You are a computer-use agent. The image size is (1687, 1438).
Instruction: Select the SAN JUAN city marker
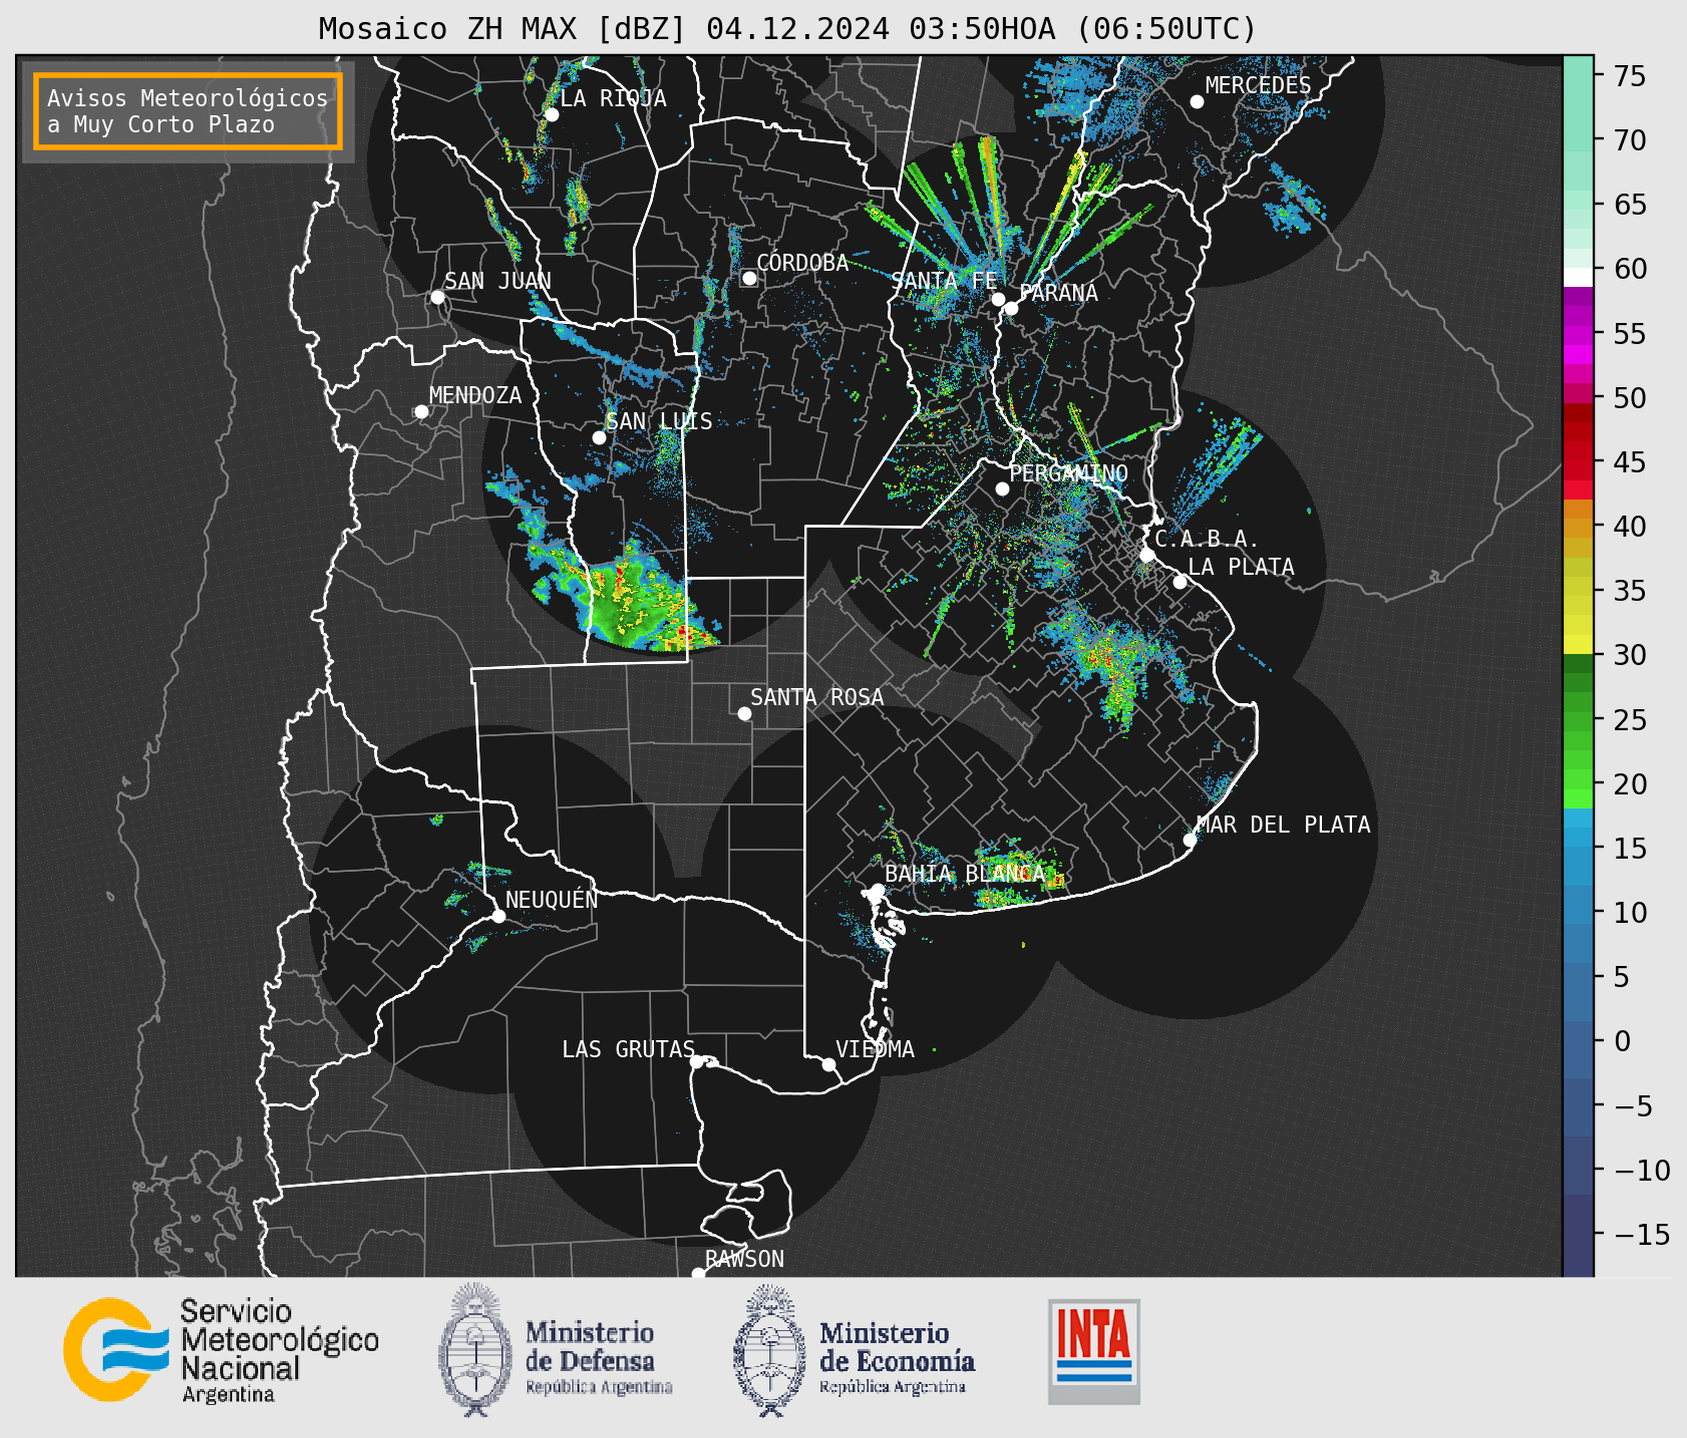coord(437,297)
